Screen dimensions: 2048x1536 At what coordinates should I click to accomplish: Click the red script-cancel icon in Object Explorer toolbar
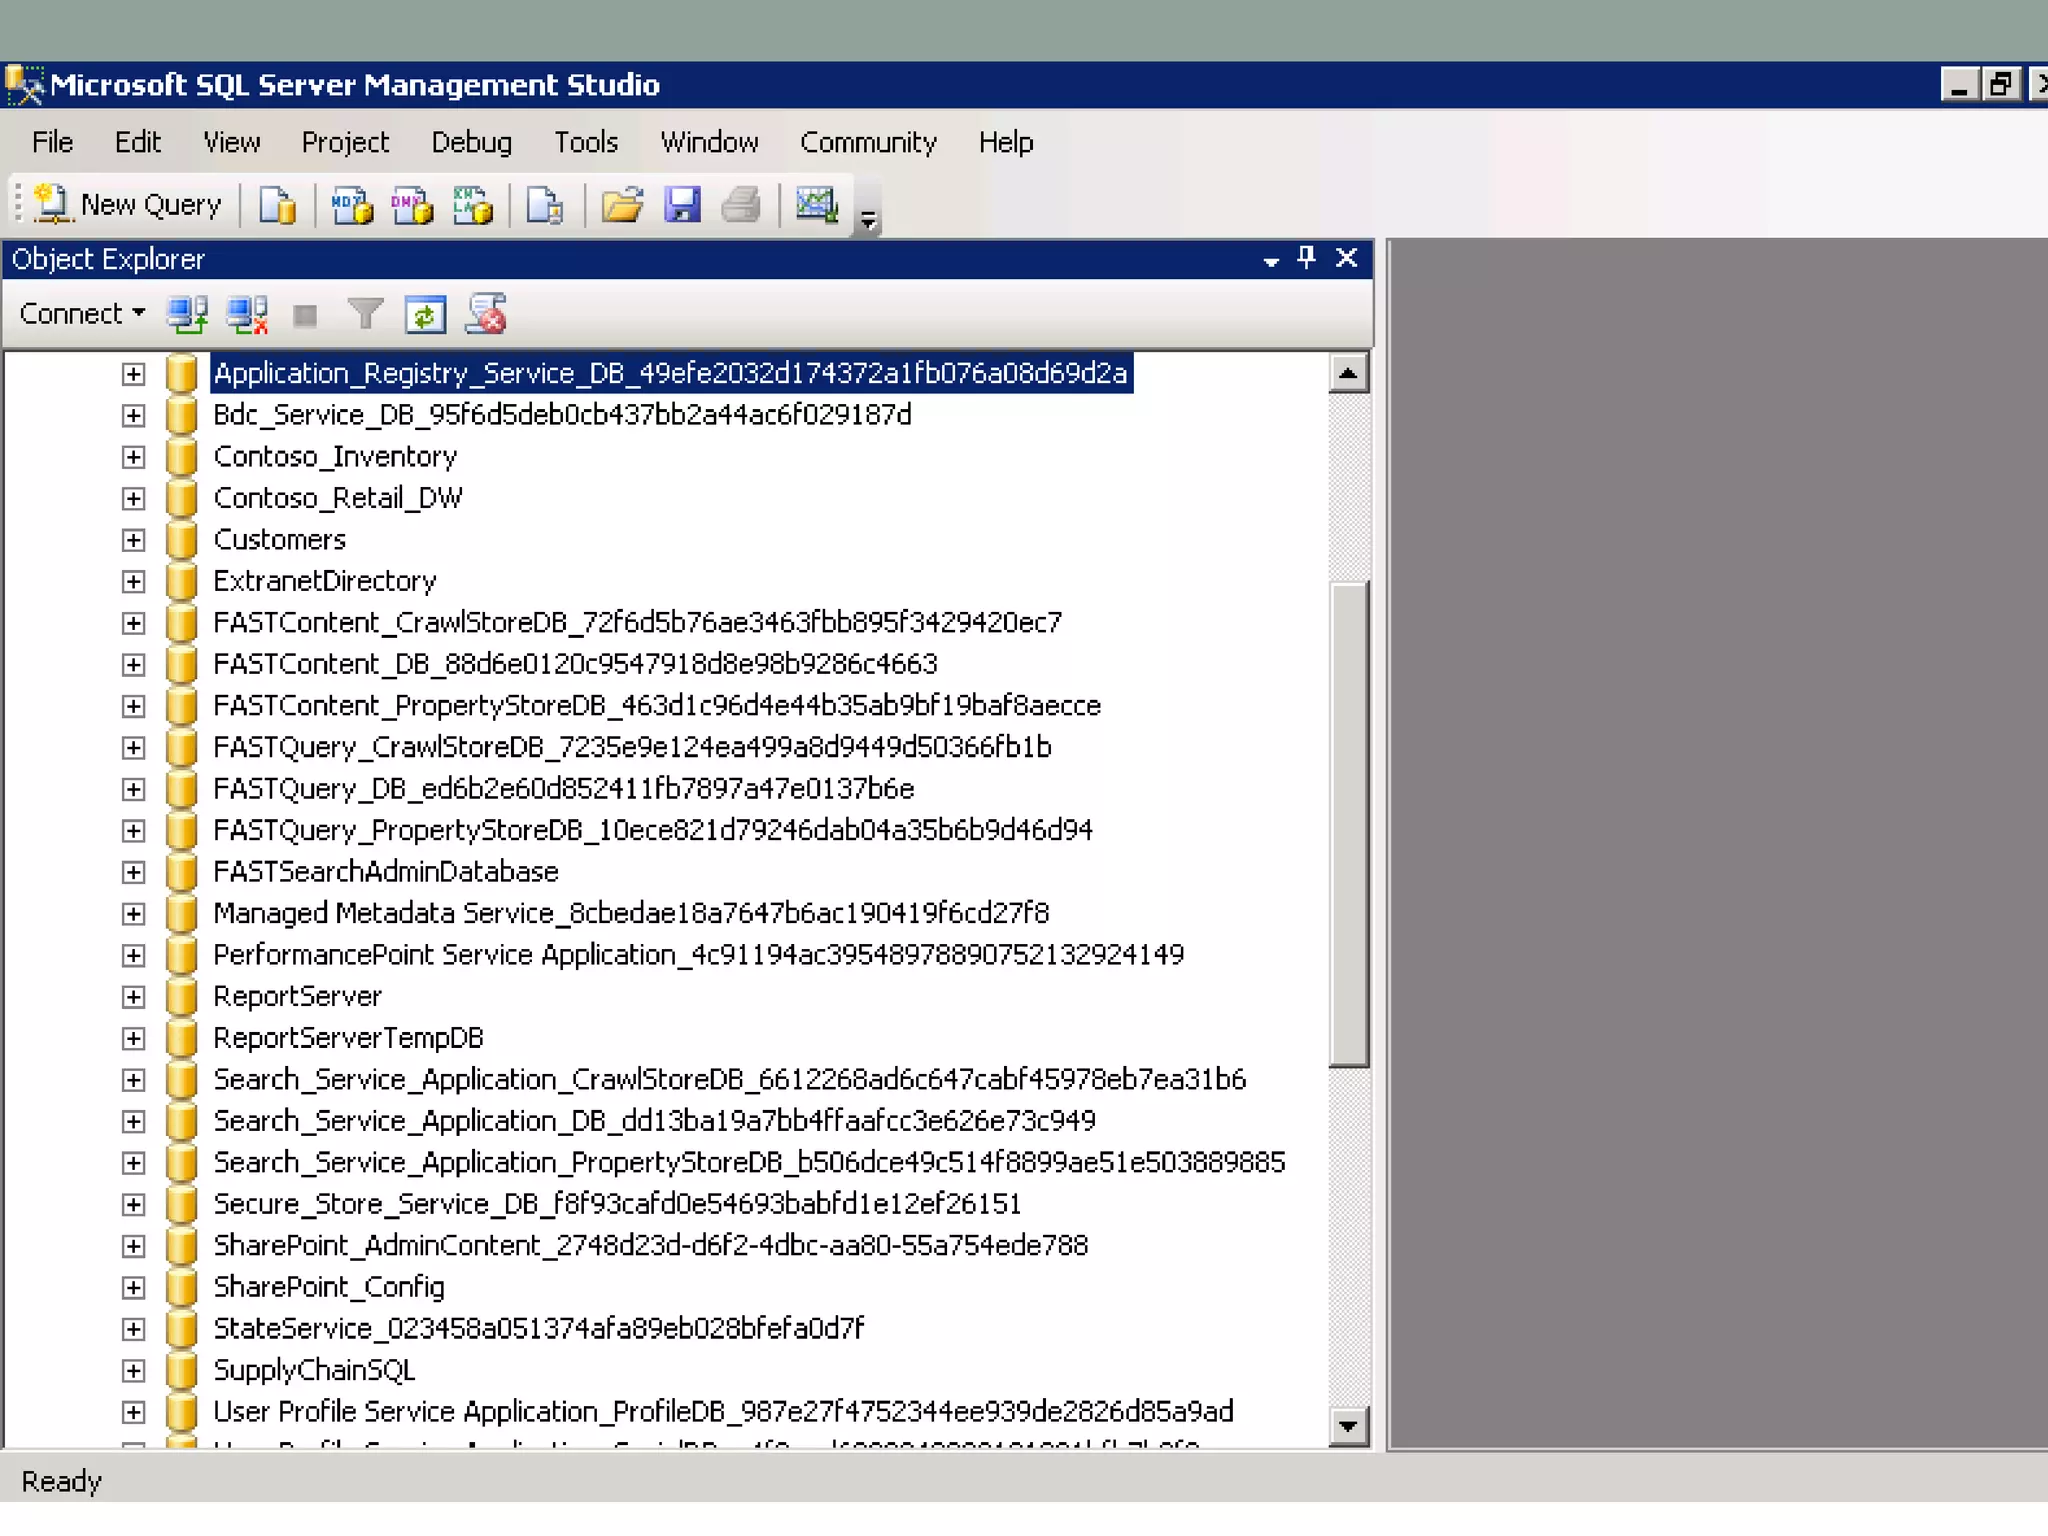pyautogui.click(x=487, y=314)
